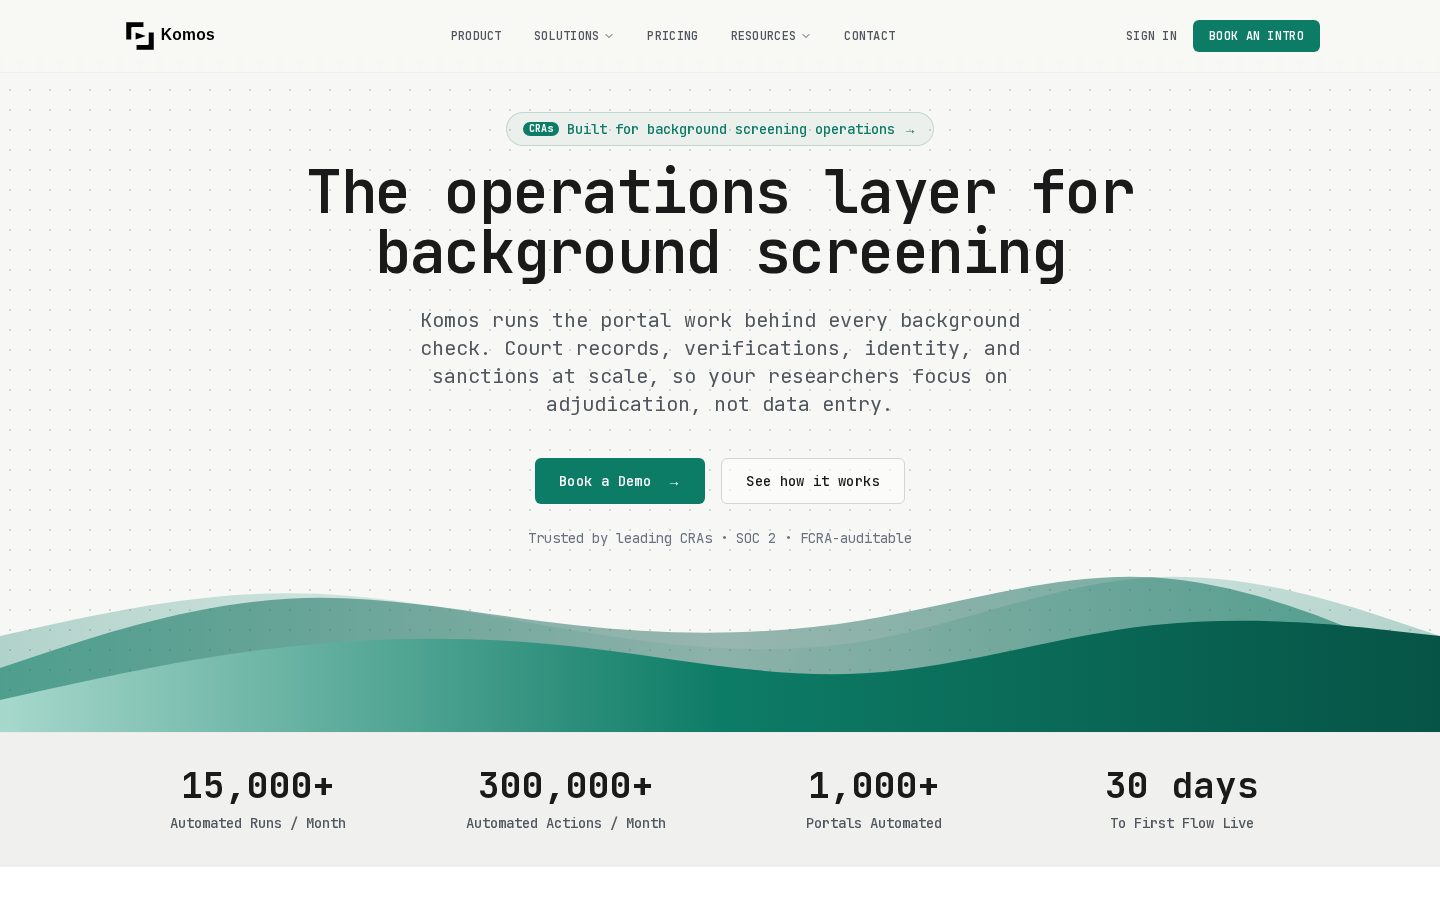Click the arrow in the announcement pill

click(x=910, y=130)
